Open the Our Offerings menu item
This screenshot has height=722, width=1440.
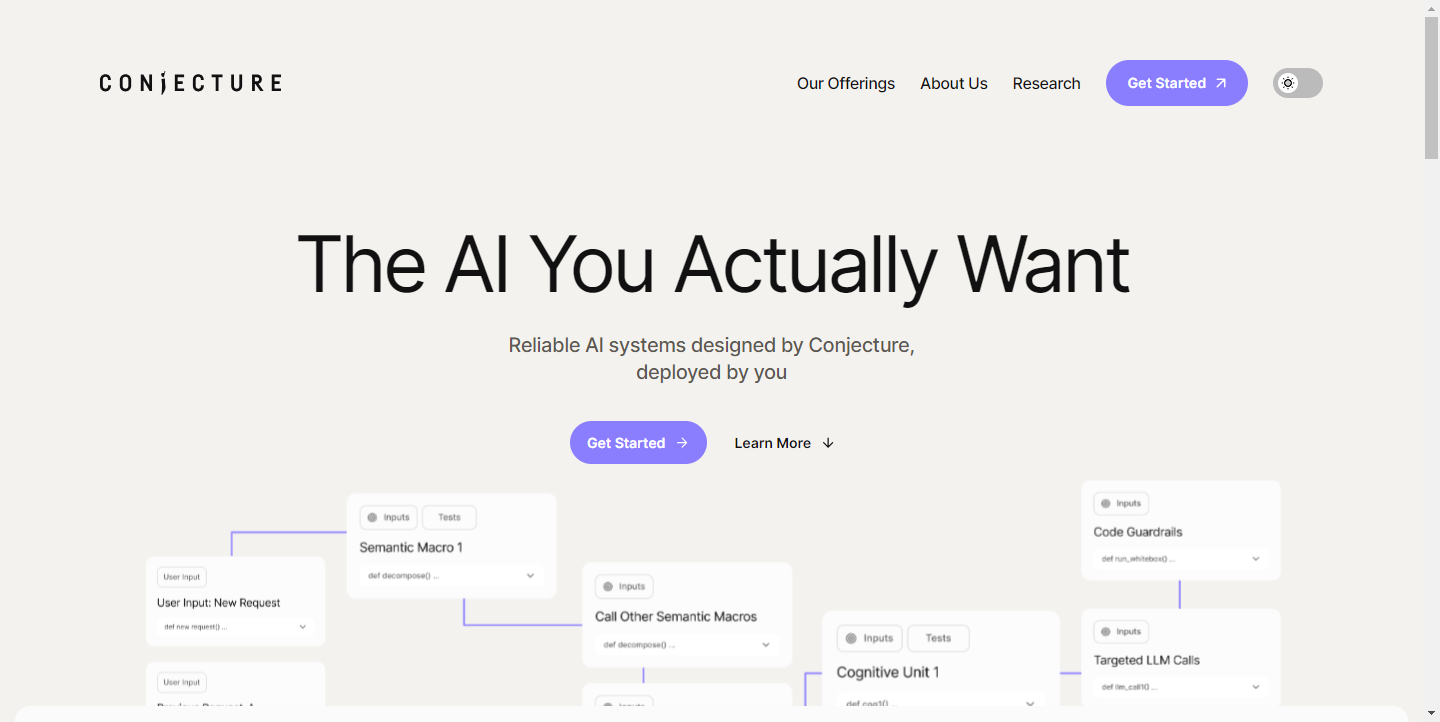point(846,84)
